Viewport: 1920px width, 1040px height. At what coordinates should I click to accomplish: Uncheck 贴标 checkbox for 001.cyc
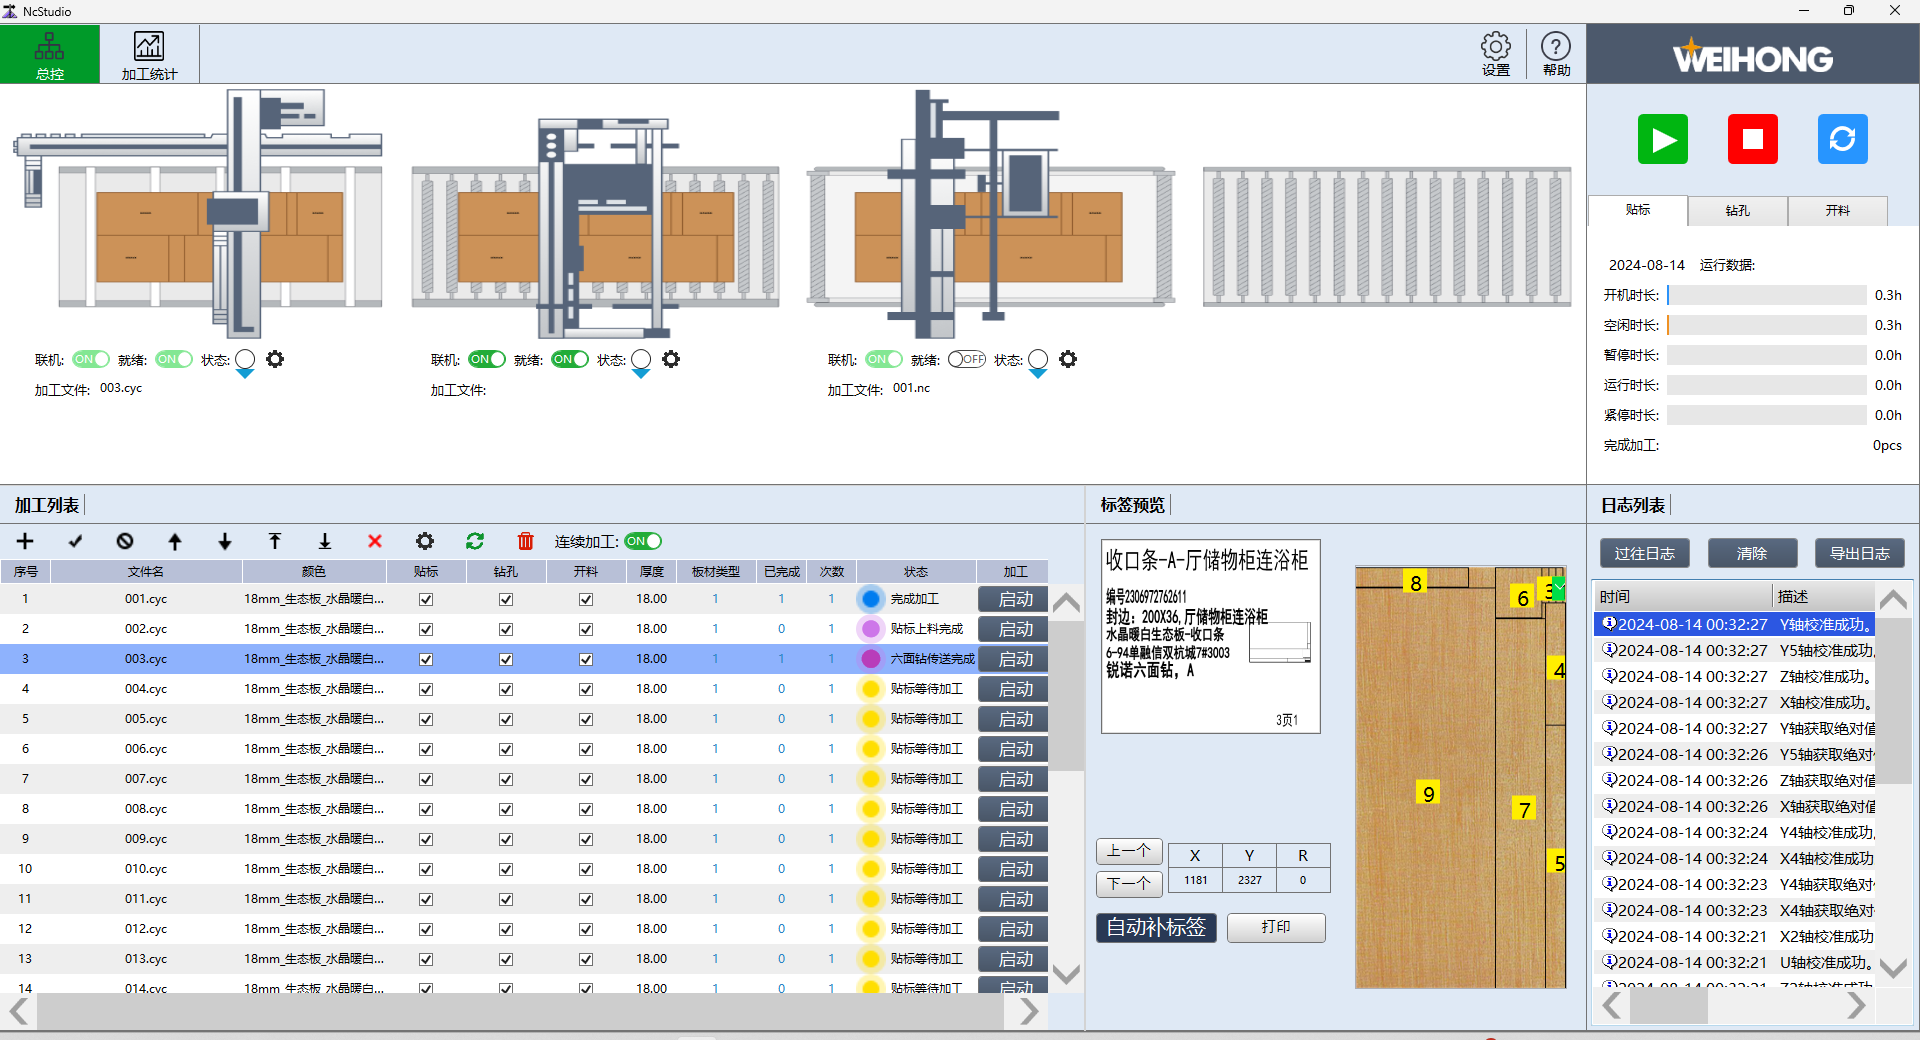click(426, 599)
